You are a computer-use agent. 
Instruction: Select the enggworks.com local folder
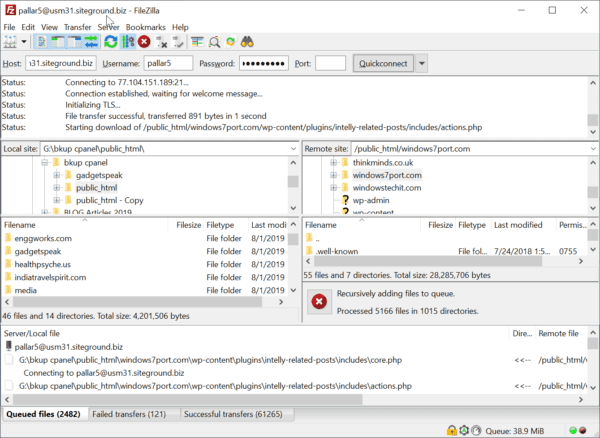43,238
